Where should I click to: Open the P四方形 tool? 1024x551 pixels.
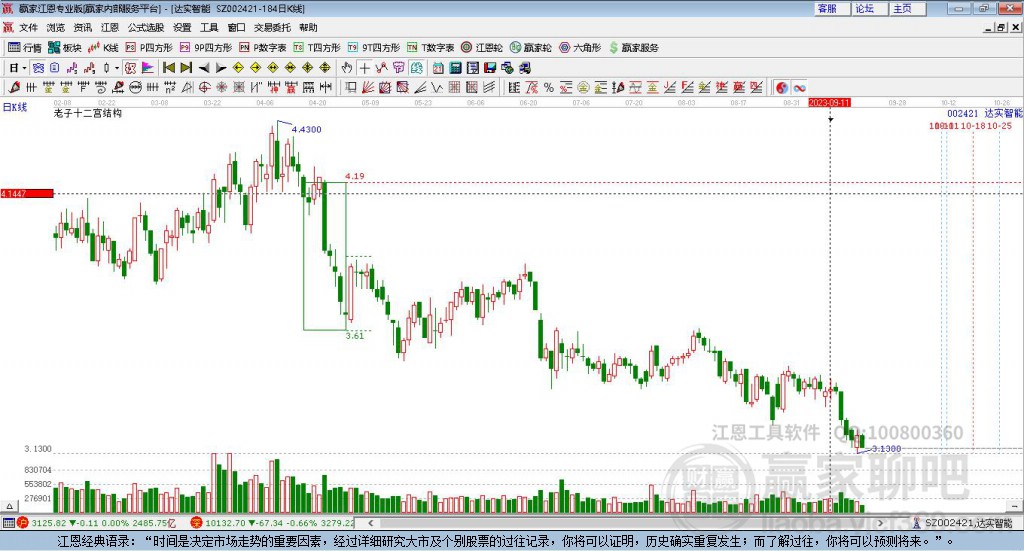pos(149,48)
